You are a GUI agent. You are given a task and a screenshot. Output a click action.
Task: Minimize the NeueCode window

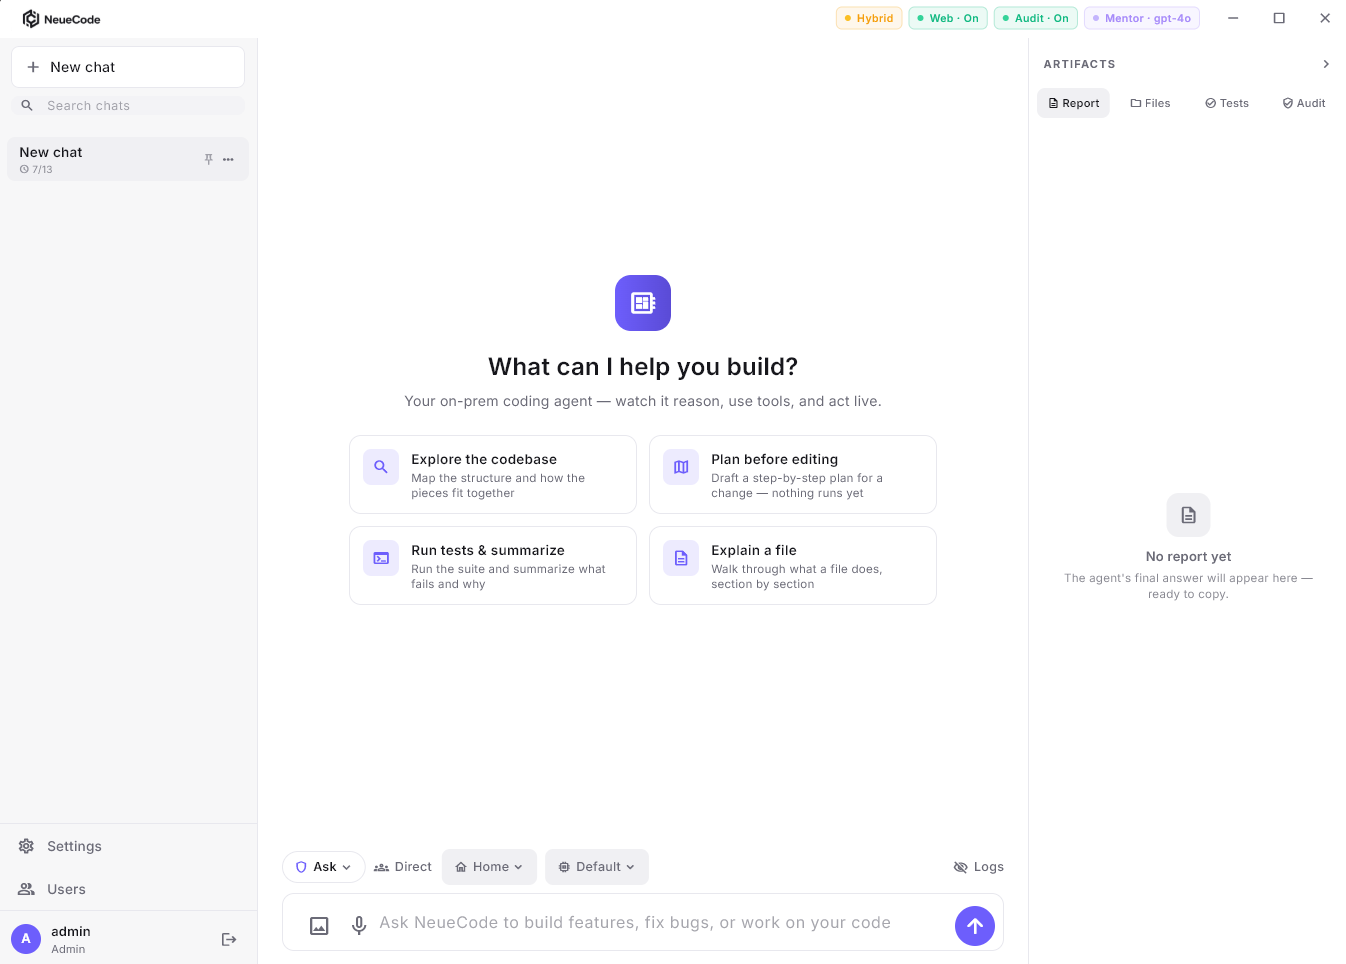point(1233,18)
